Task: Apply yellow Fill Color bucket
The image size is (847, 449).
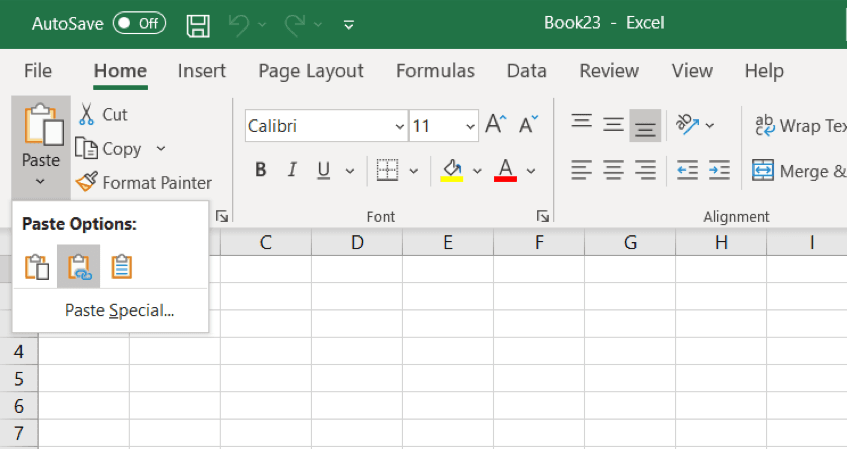Action: click(452, 170)
